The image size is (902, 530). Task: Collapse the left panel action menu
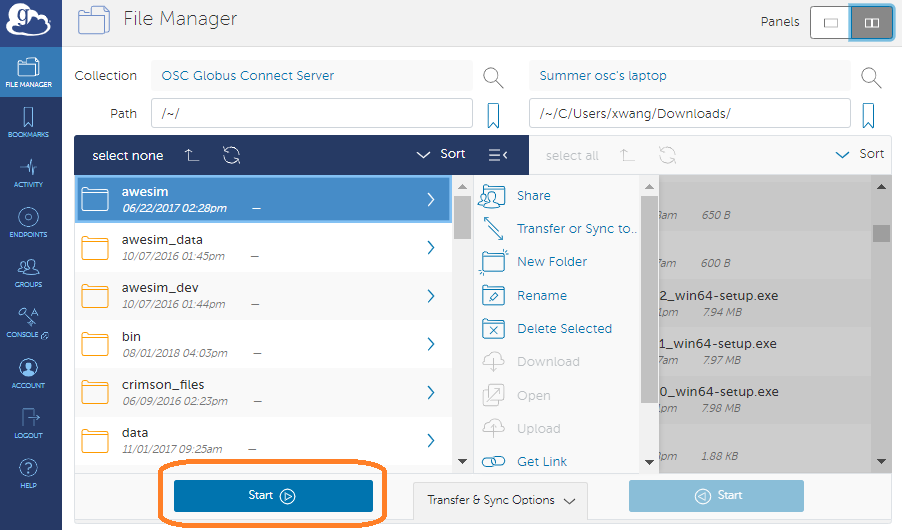tap(498, 155)
